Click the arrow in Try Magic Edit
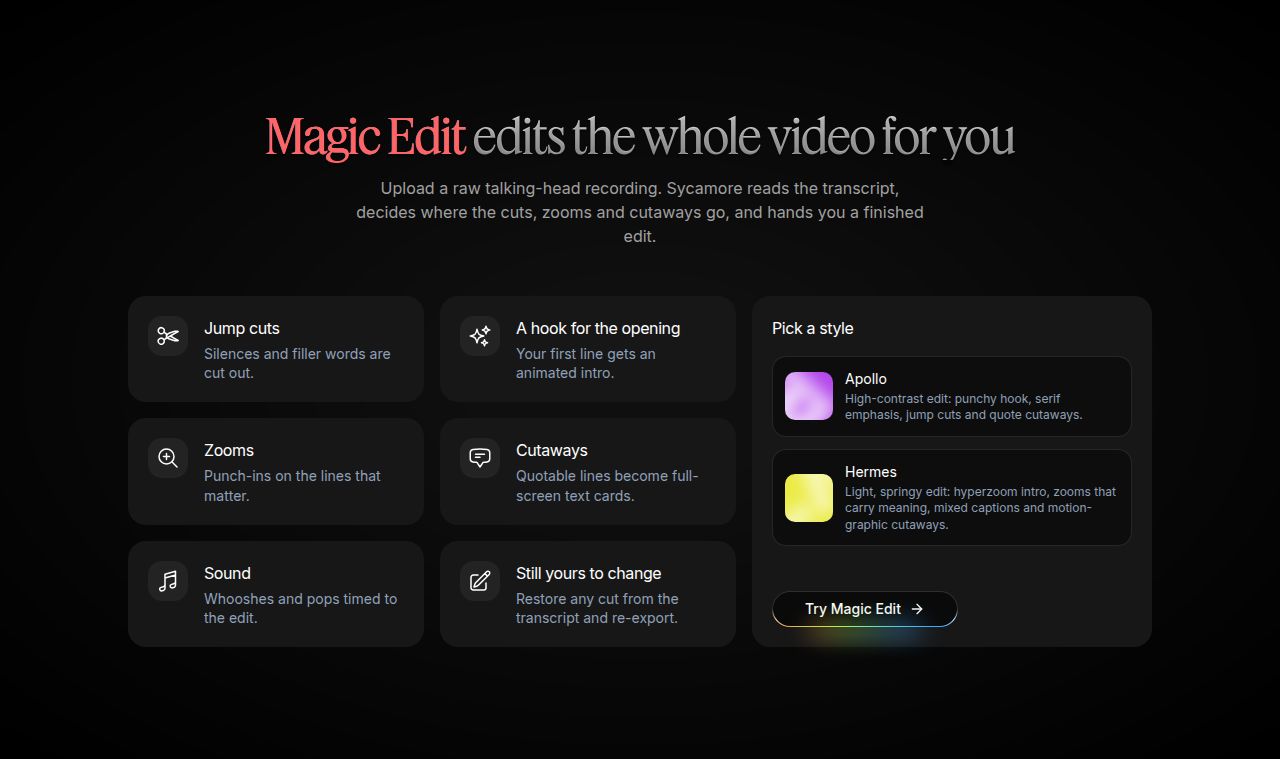The width and height of the screenshot is (1280, 759). click(917, 609)
